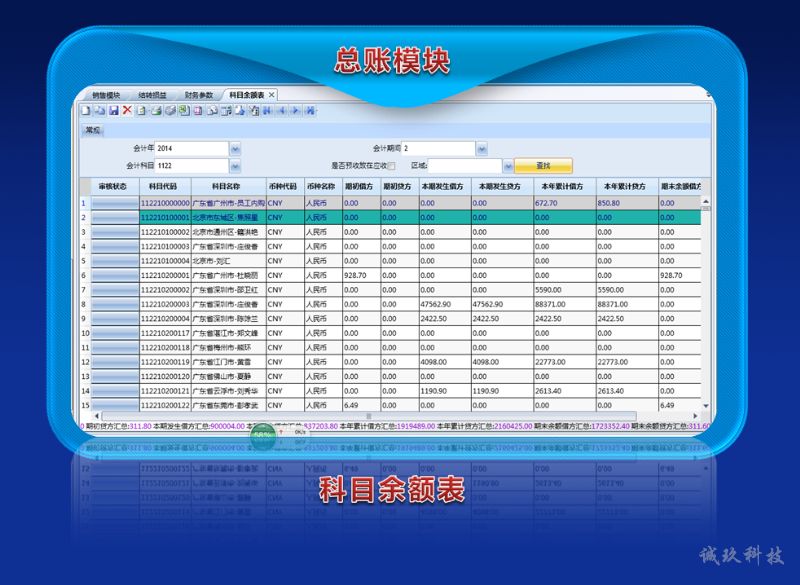Click the horizontal scrollbar right arrow
This screenshot has height=585, width=800.
click(x=695, y=416)
